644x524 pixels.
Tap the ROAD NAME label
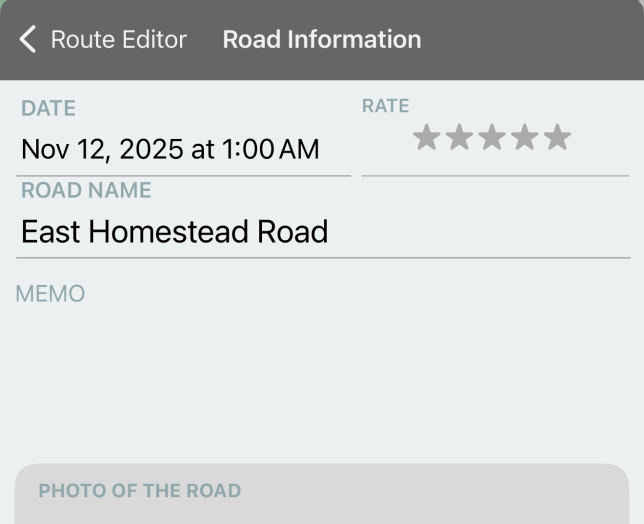coord(86,190)
